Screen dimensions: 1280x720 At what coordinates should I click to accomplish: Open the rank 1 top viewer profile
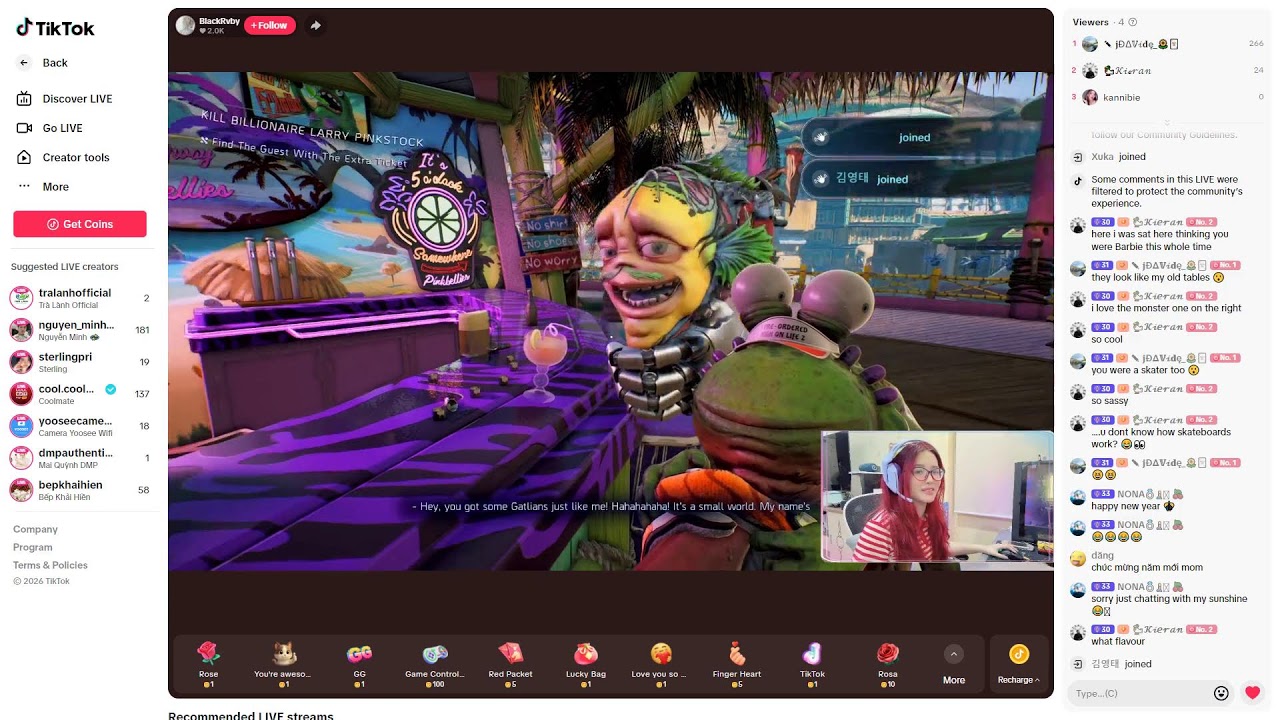click(1166, 44)
